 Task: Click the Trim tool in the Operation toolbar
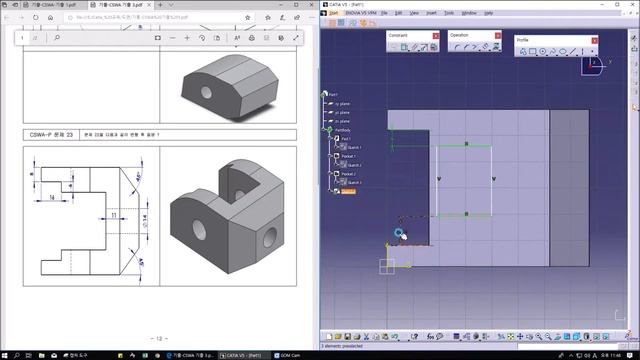pos(476,47)
